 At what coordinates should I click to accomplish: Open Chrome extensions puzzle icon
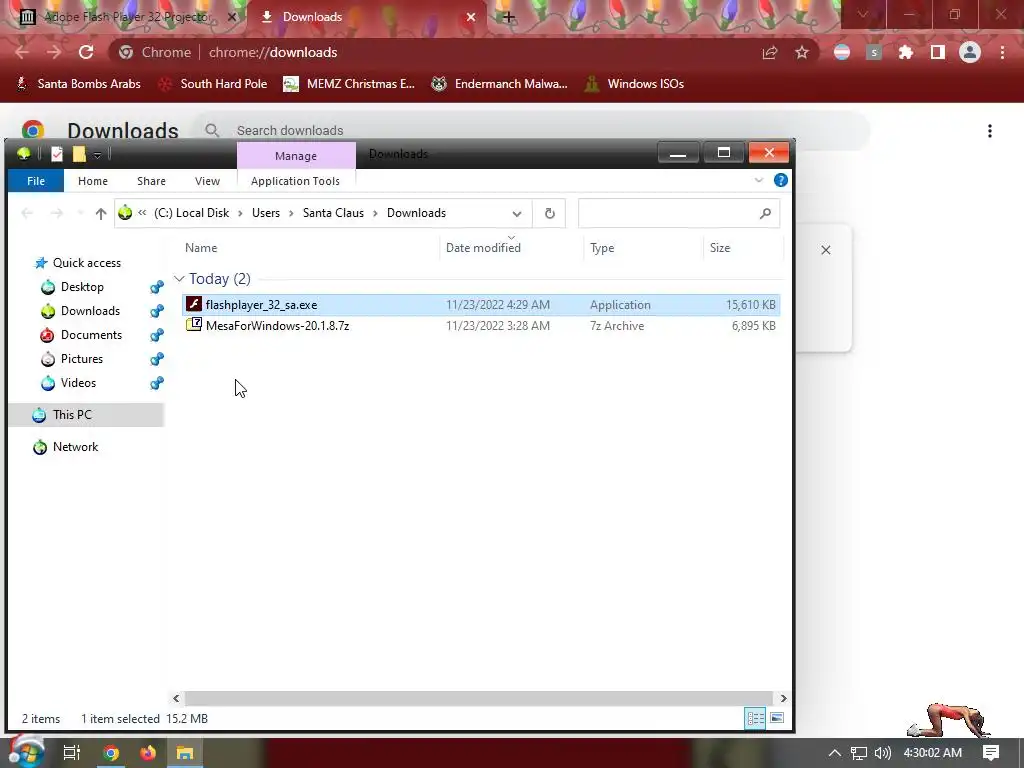pyautogui.click(x=905, y=52)
